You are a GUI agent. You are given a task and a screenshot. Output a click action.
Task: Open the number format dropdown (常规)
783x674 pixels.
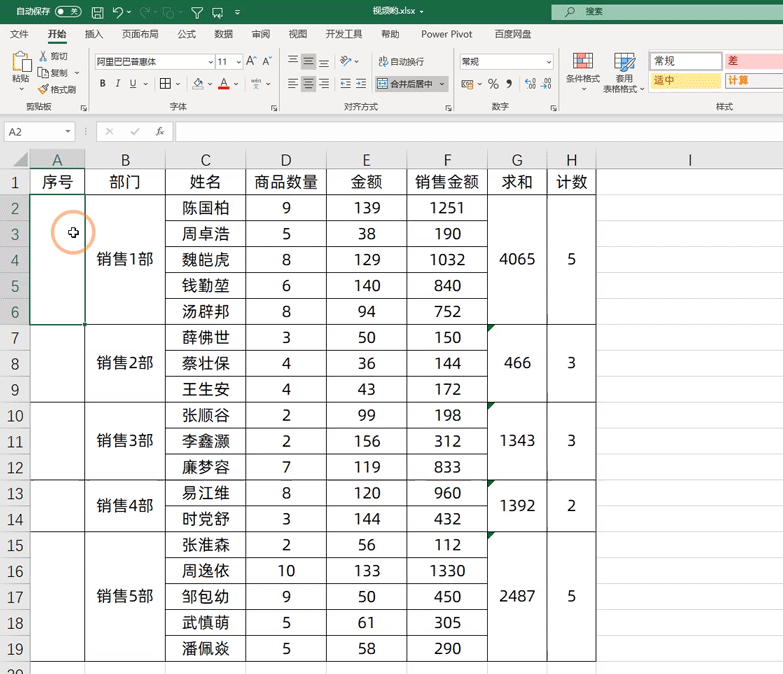click(549, 62)
